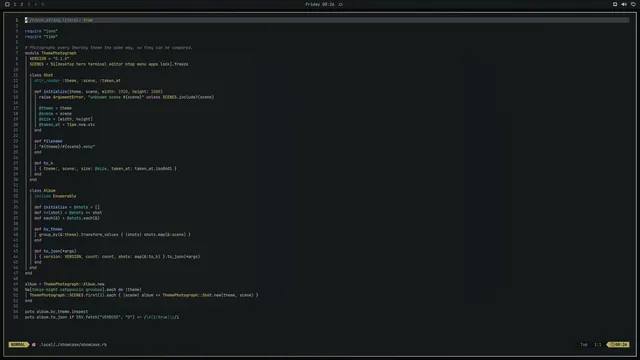Image resolution: width=640 pixels, height=360 pixels.
Task: Click line number 55 in the gutter
Action: [x=16, y=317]
